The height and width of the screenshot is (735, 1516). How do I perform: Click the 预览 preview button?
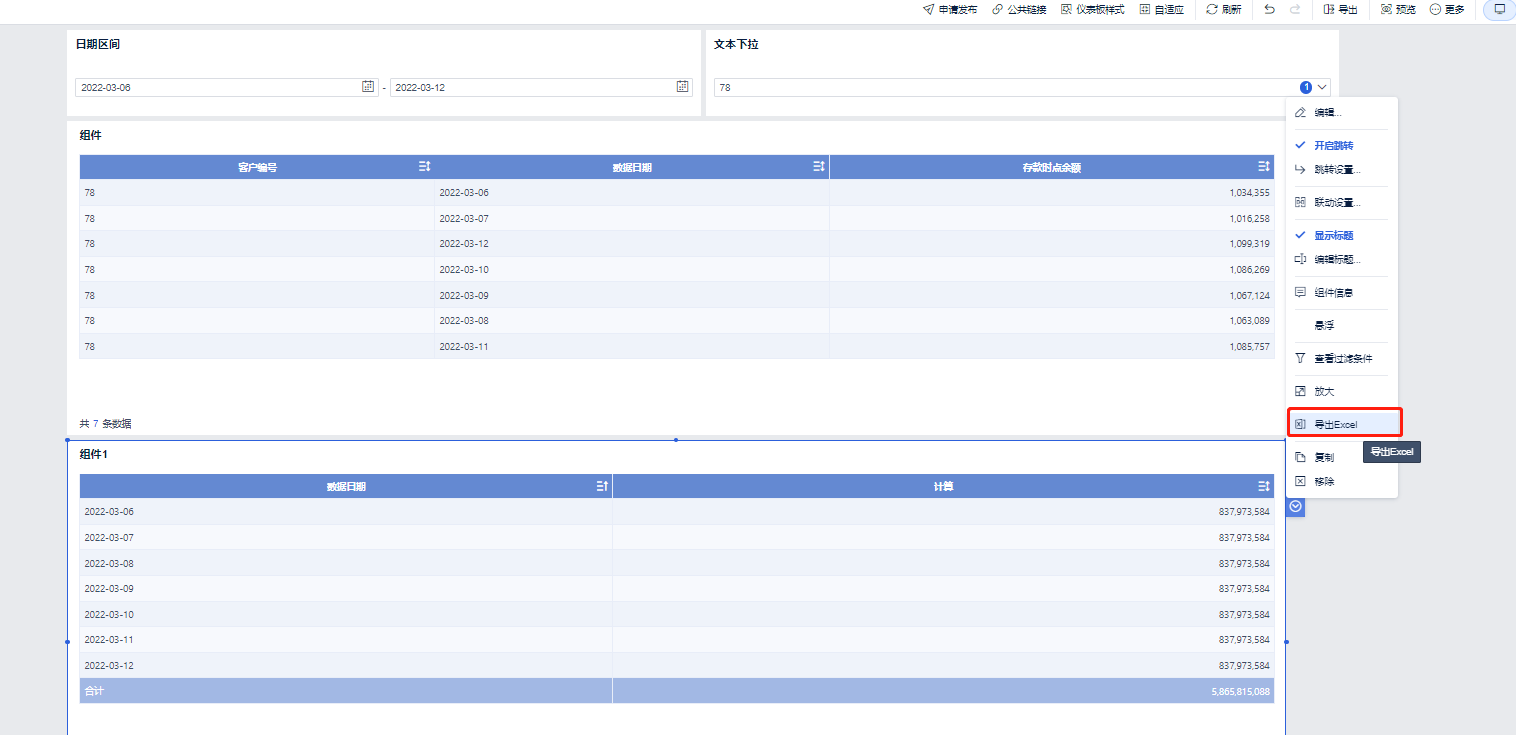point(1398,9)
